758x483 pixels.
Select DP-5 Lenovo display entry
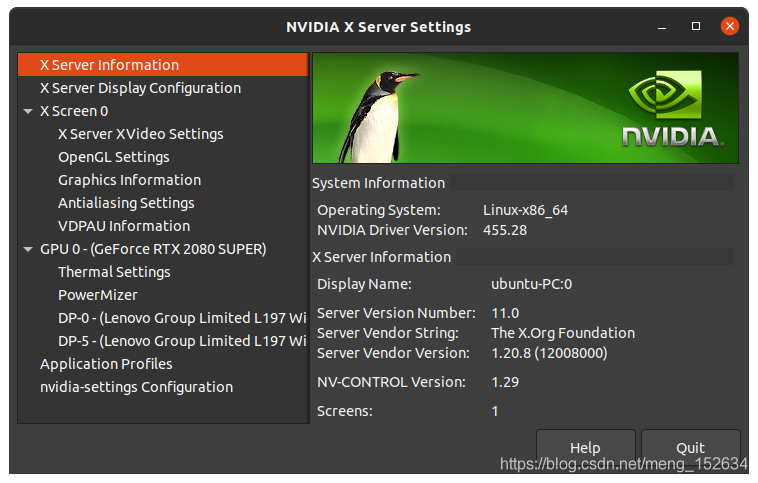click(182, 341)
